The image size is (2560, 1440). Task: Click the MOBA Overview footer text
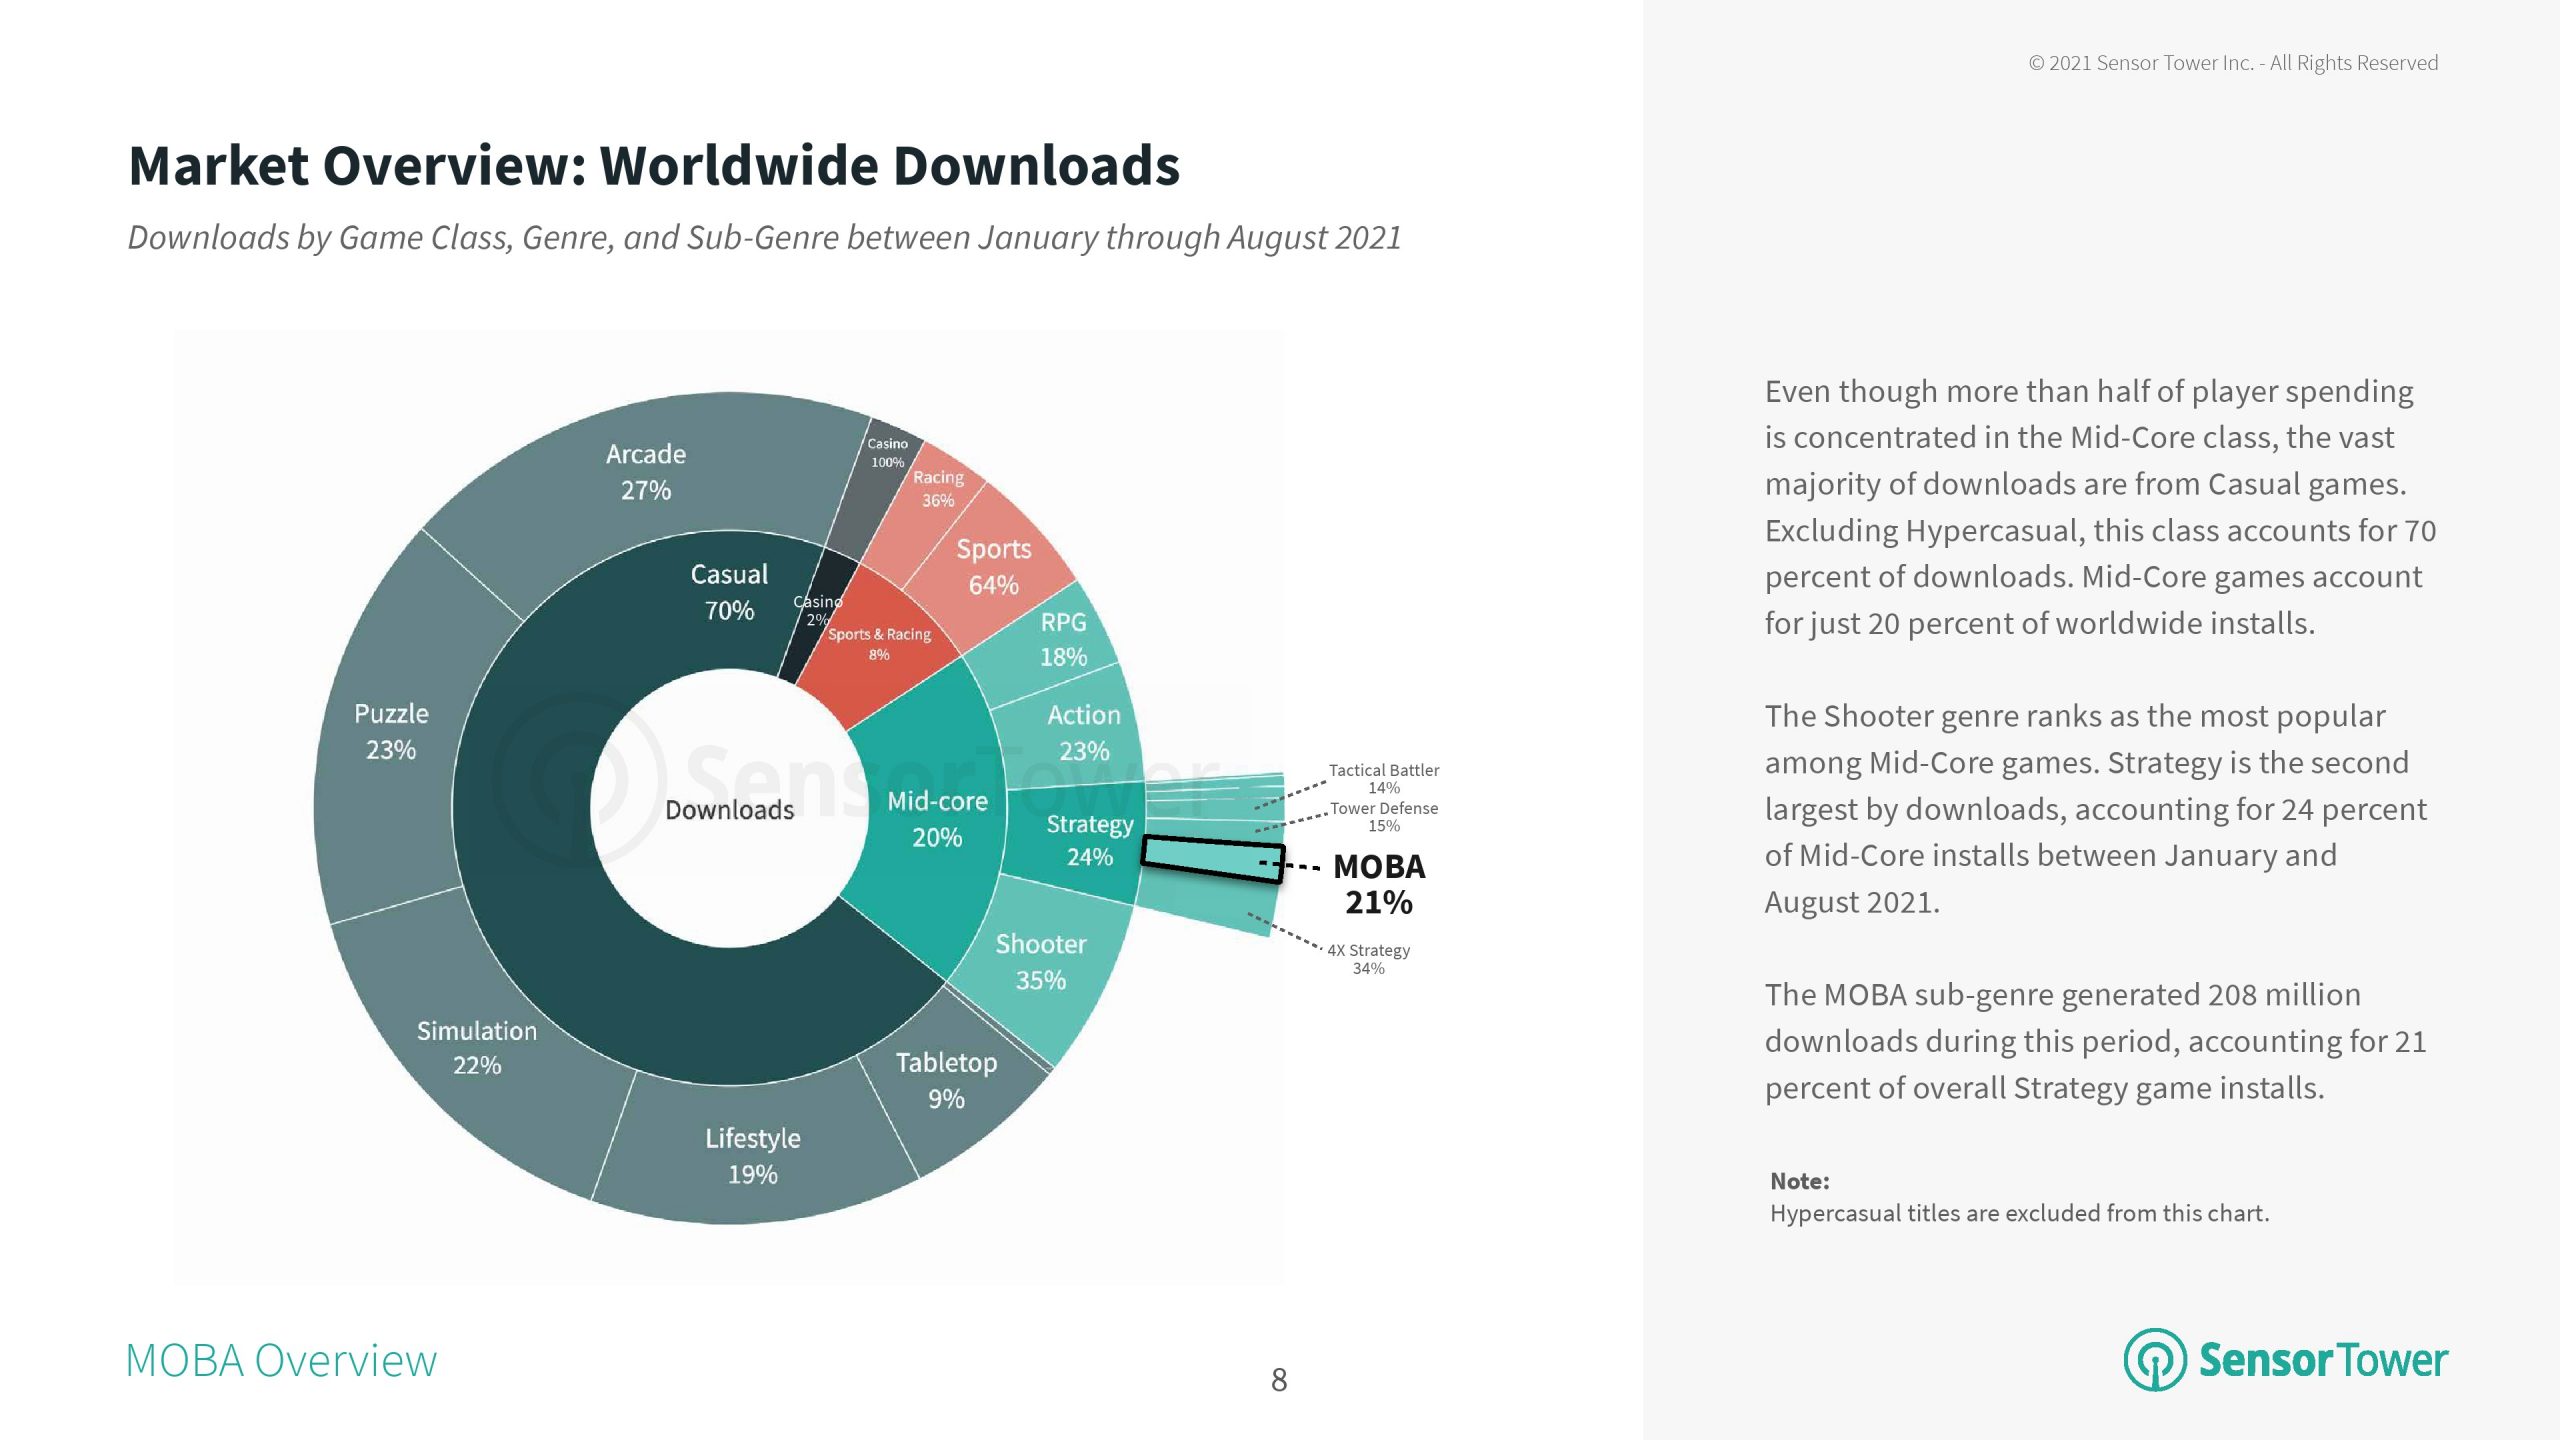[x=281, y=1361]
